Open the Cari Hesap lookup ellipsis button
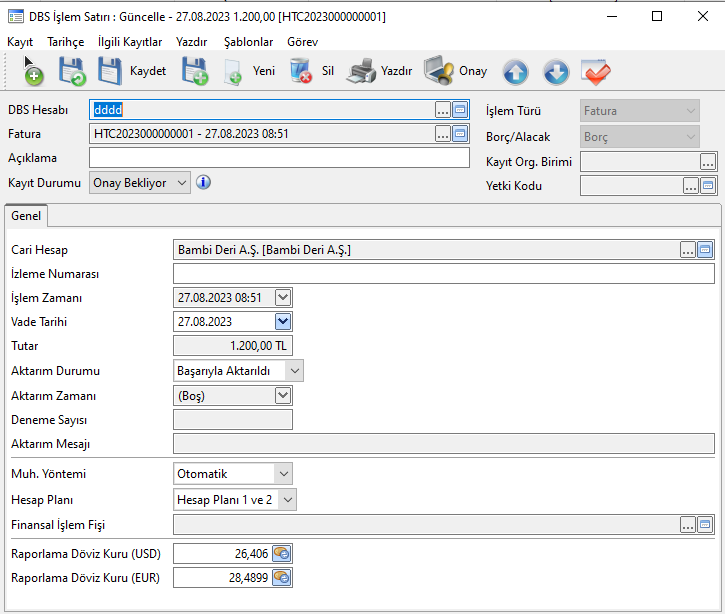725x614 pixels. pos(688,250)
